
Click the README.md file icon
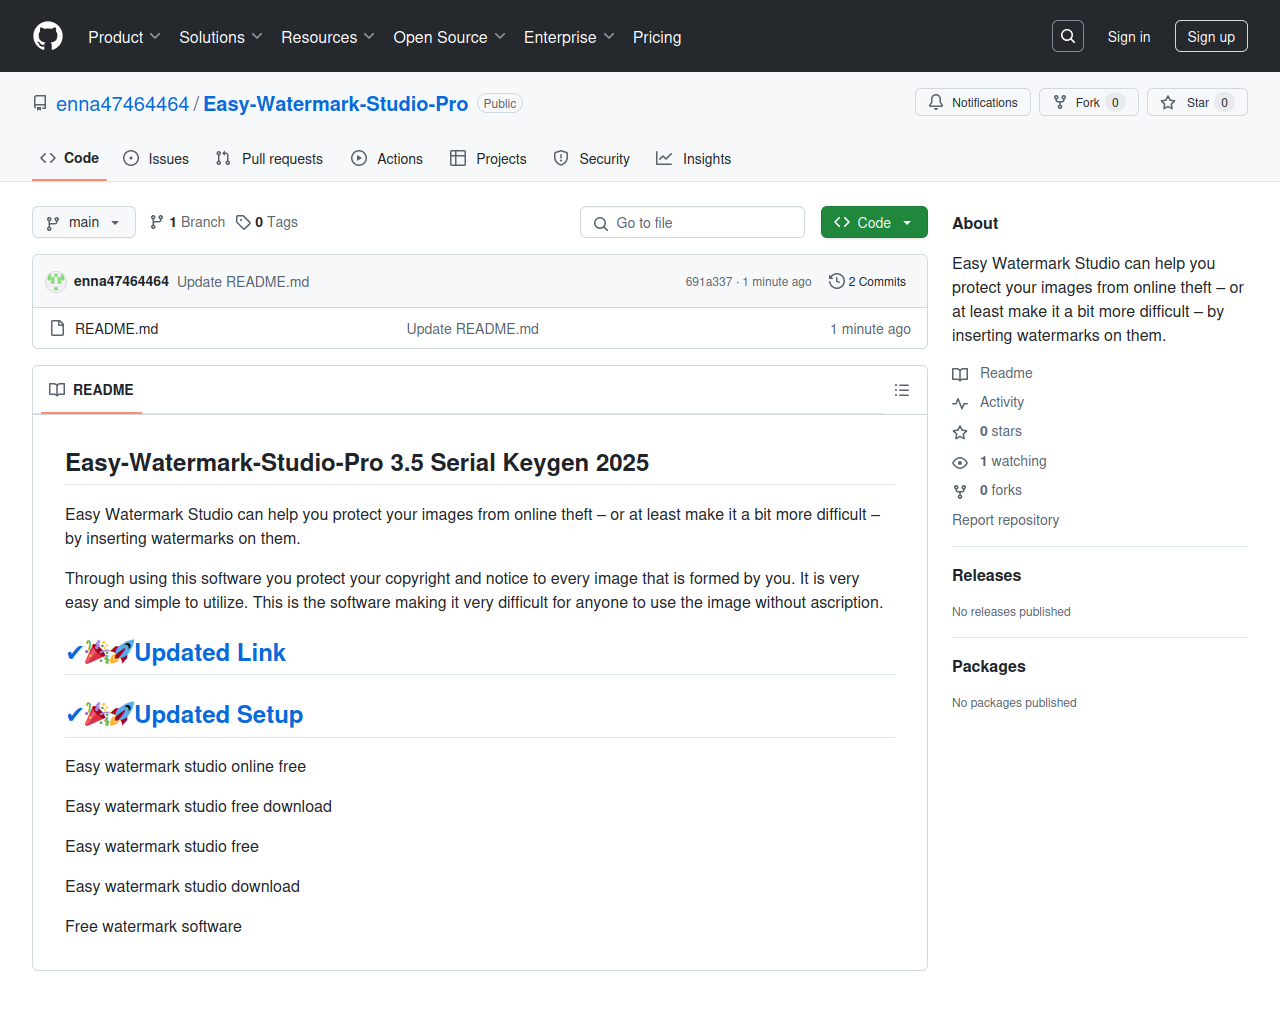click(x=57, y=329)
